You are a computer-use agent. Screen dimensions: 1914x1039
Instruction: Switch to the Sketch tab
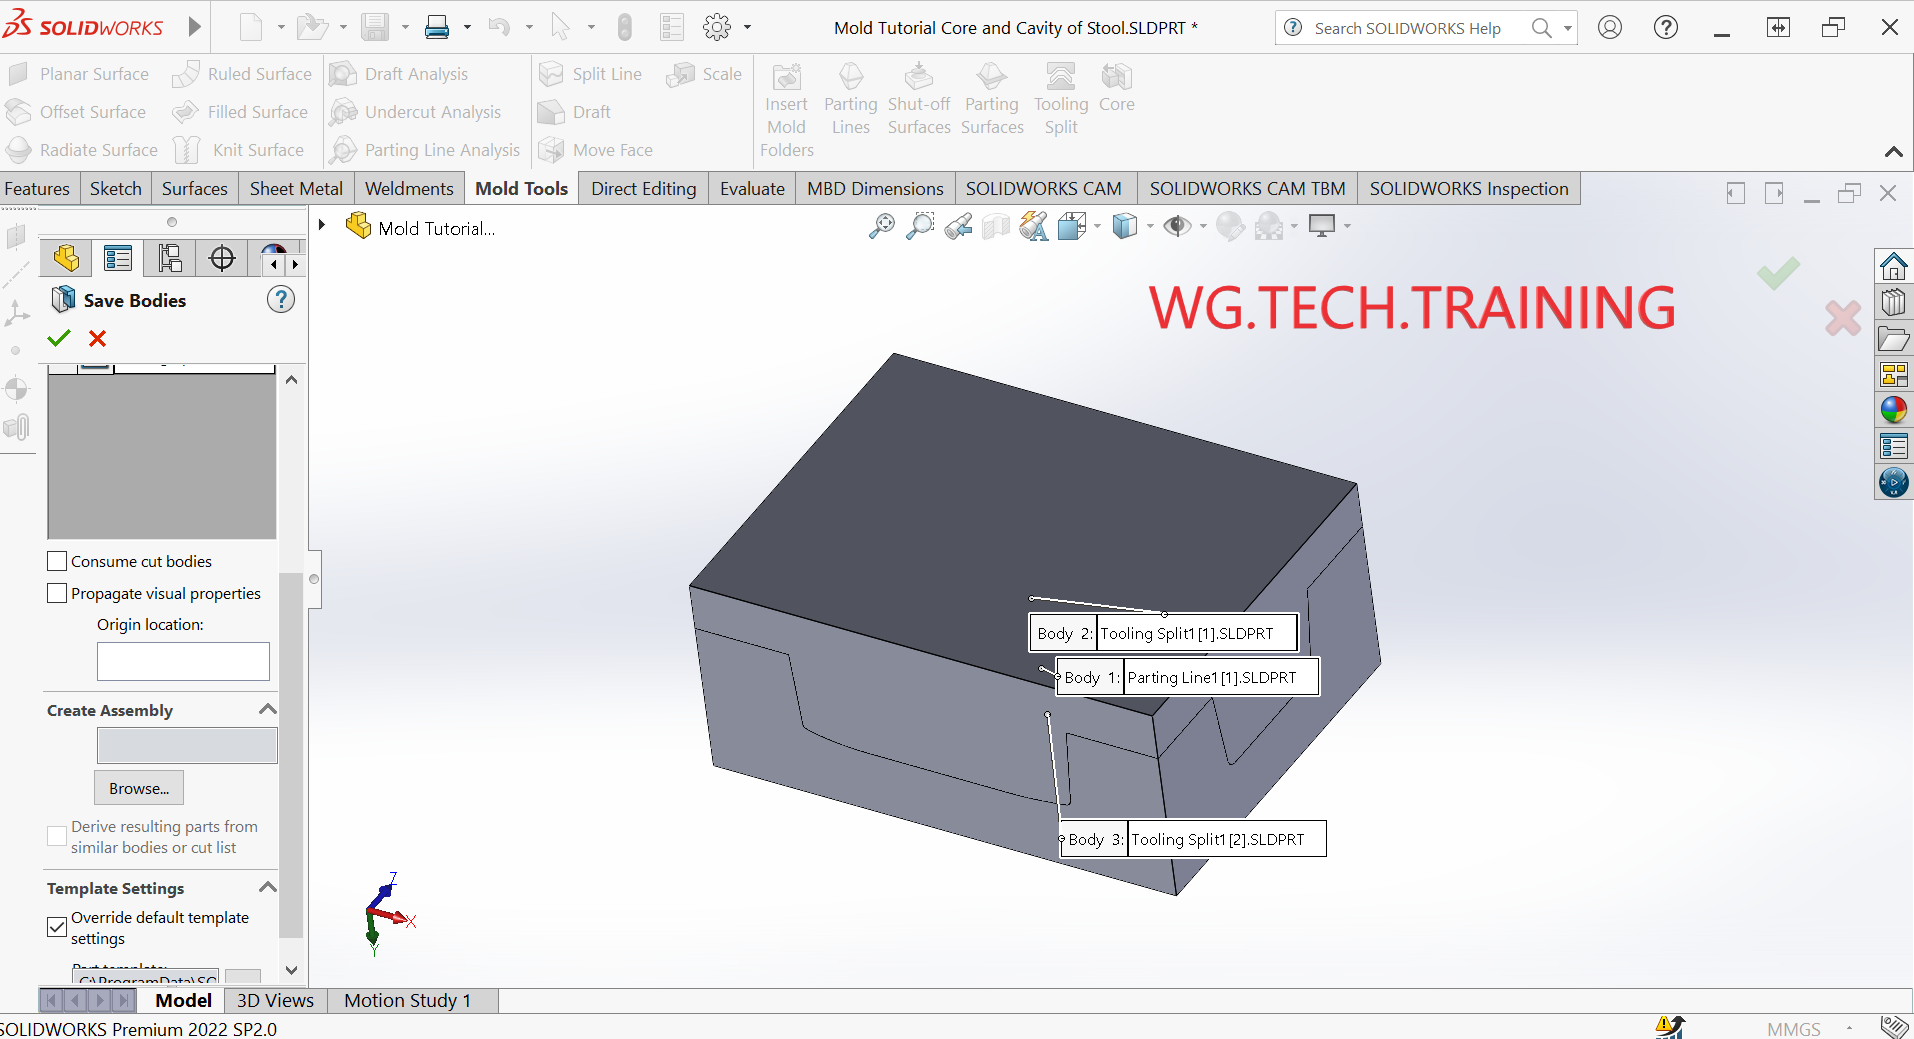point(116,188)
